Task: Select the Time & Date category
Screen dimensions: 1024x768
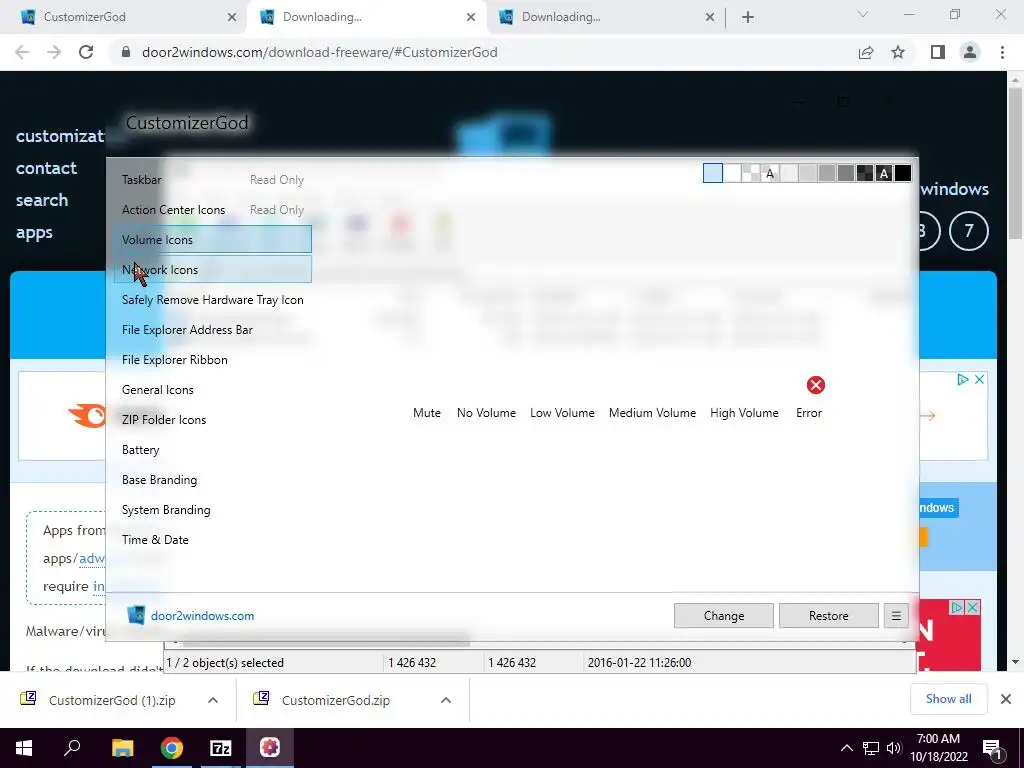Action: tap(213, 540)
